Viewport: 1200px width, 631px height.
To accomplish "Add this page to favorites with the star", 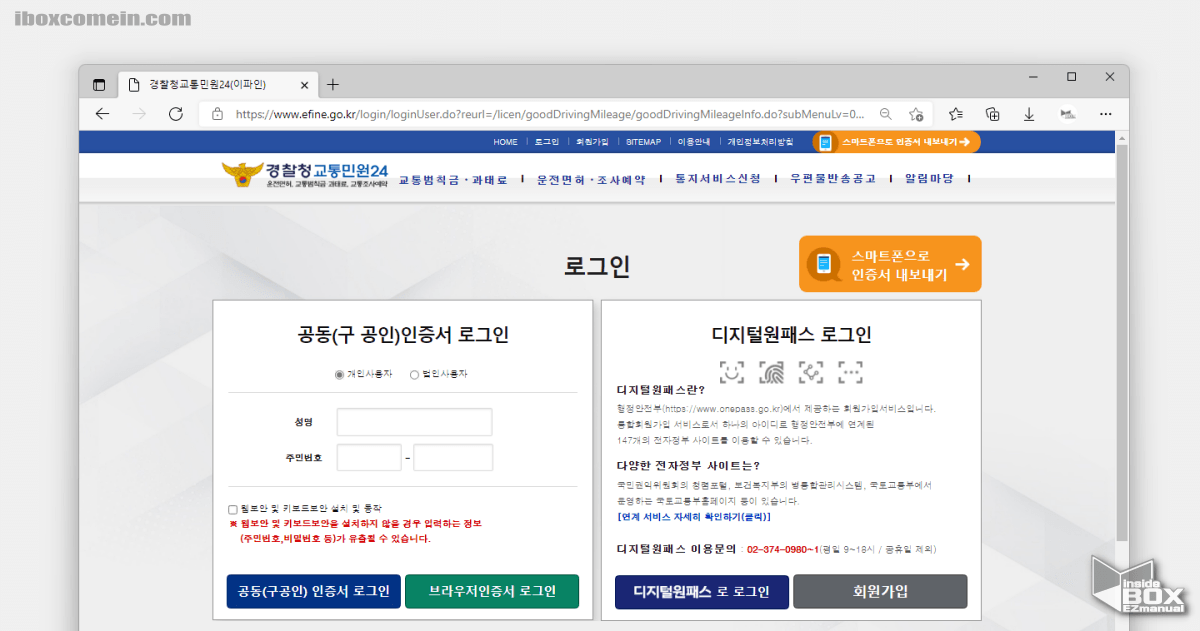I will [x=917, y=114].
